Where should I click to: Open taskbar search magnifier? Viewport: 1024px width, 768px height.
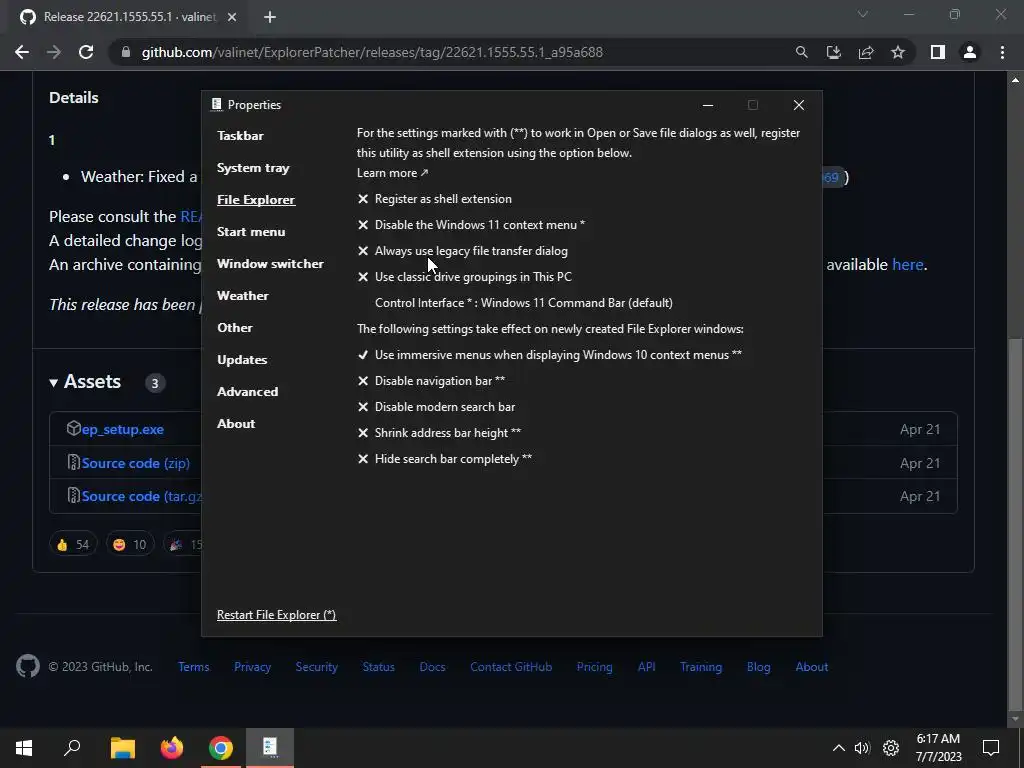pyautogui.click(x=72, y=747)
